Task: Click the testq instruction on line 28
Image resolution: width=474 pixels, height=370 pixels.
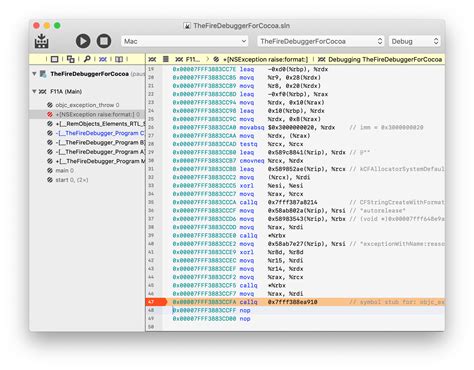Action: [x=248, y=144]
